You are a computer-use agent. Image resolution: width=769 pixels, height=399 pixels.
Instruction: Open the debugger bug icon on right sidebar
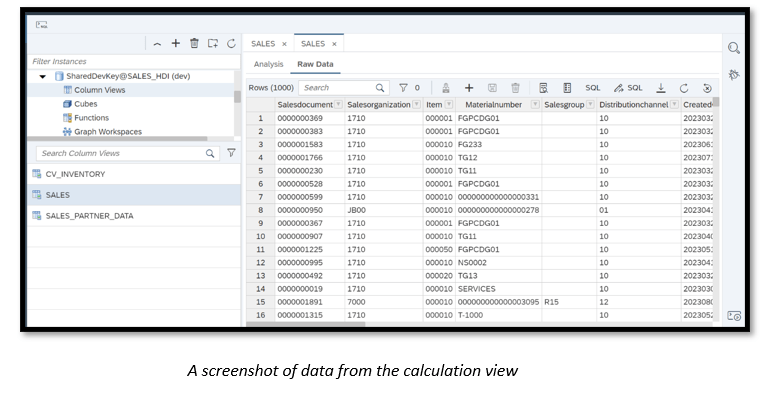[734, 75]
